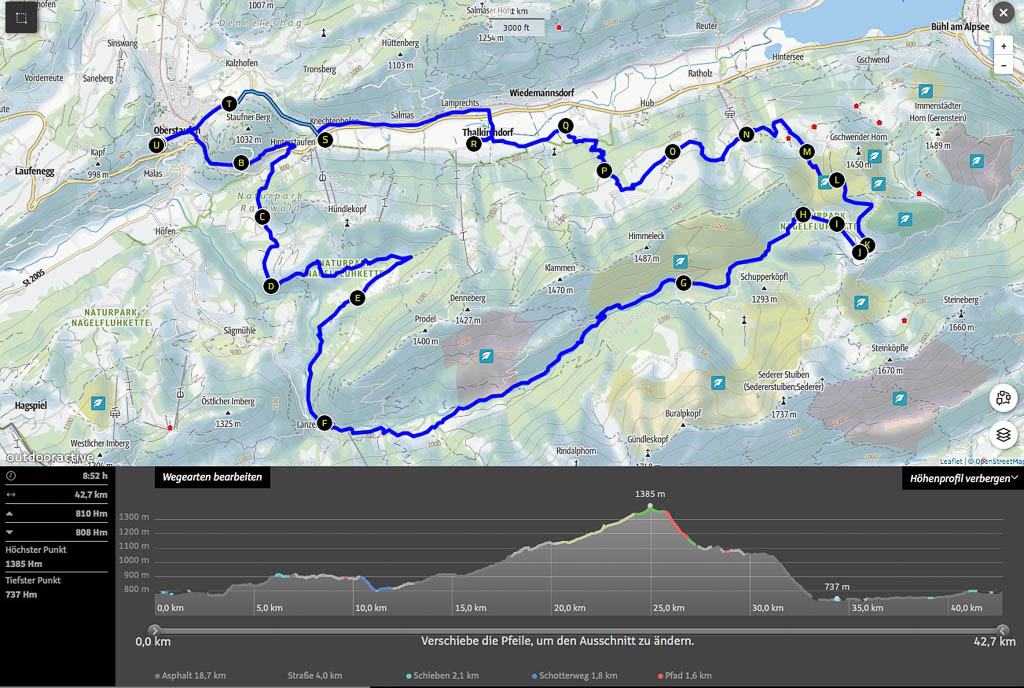Click the Schotterweg legend entry
This screenshot has height=688, width=1024.
tap(569, 676)
